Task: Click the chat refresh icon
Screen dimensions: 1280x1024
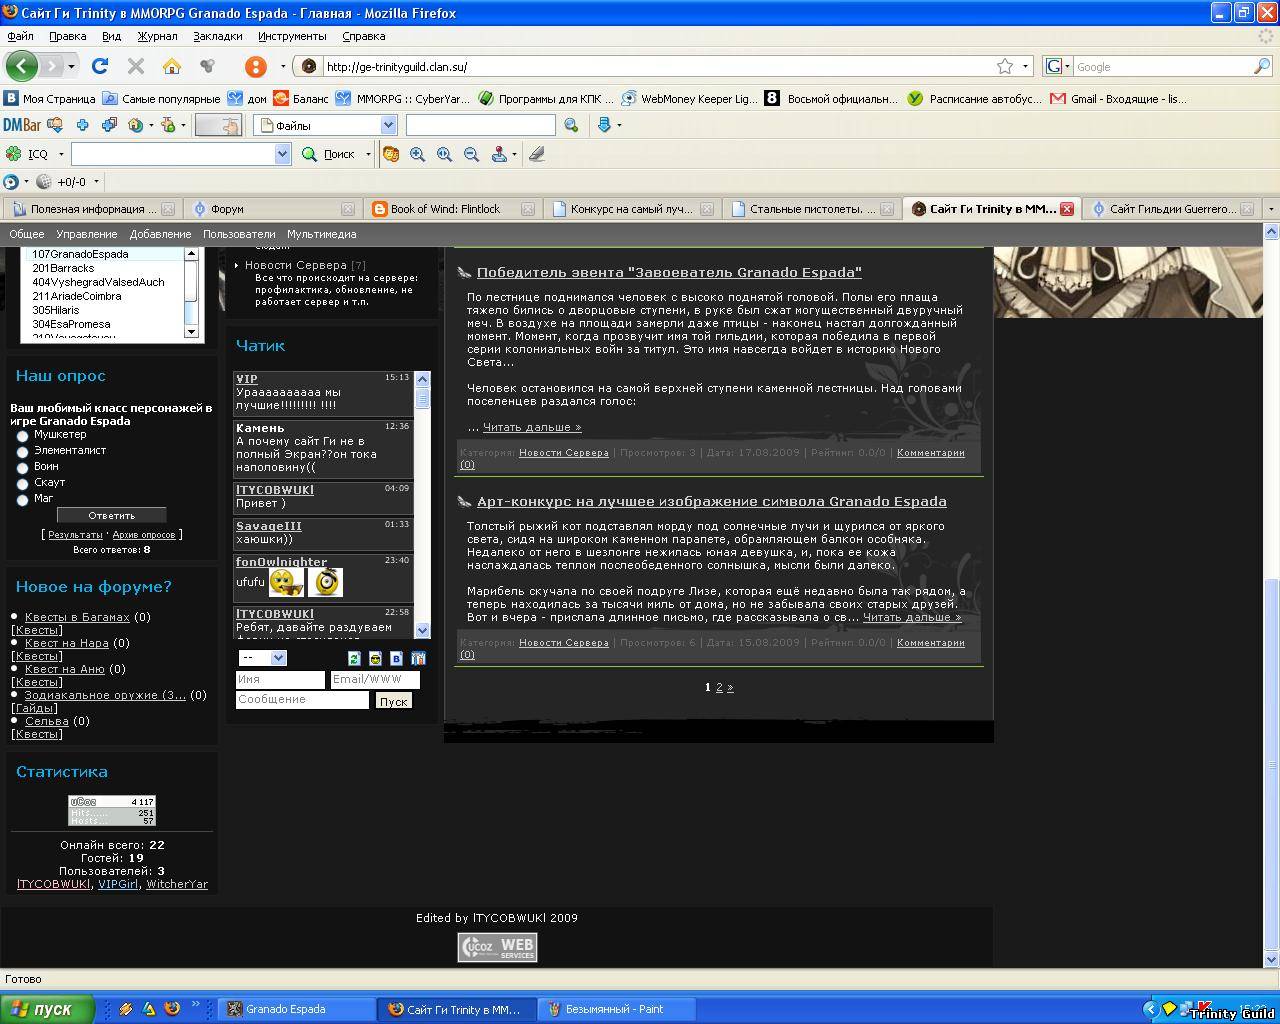Action: tap(354, 658)
